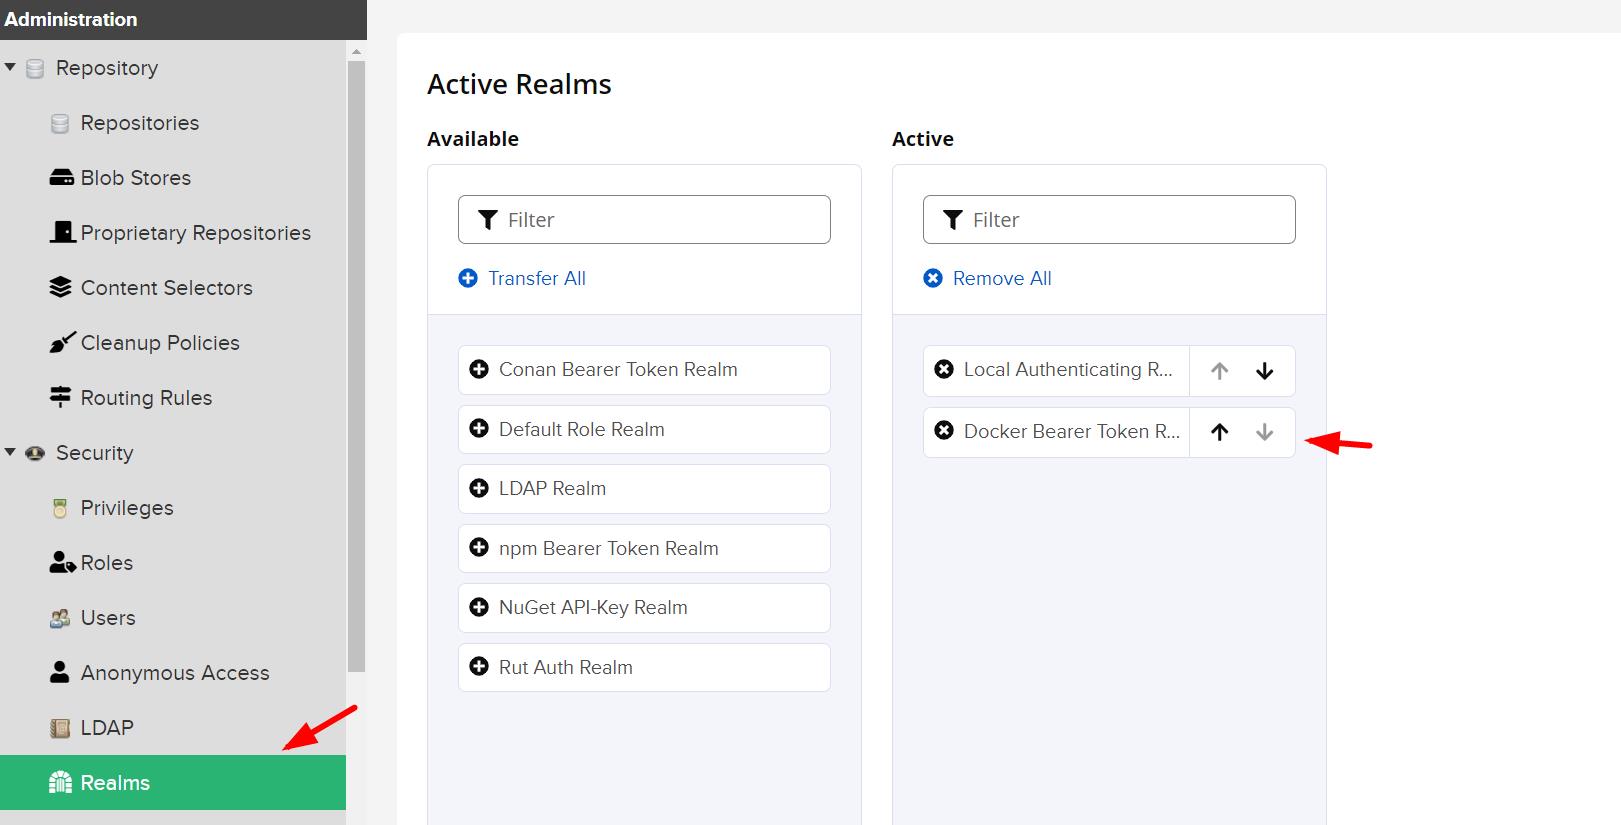Click the sidebar scroll up arrow

(356, 51)
